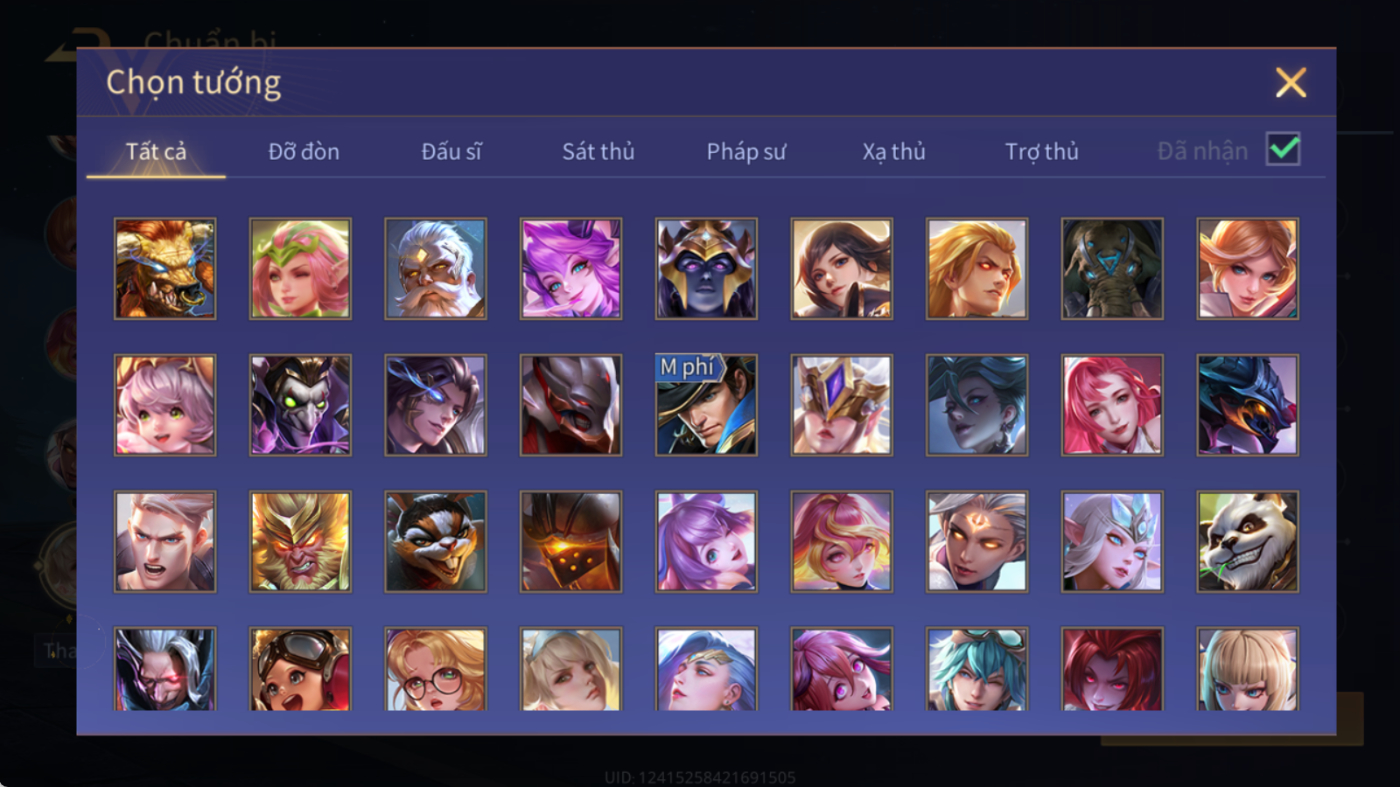Screen dimensions: 1400x787
Task: Show the 'Xạ thủ' hero category
Action: 894,152
